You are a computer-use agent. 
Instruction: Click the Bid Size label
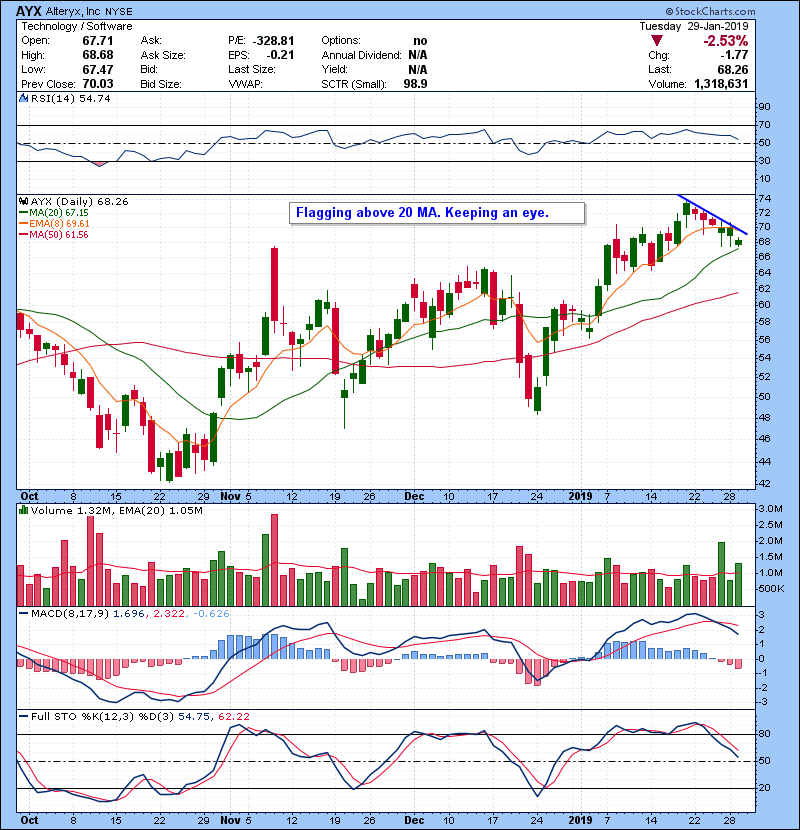(x=161, y=84)
